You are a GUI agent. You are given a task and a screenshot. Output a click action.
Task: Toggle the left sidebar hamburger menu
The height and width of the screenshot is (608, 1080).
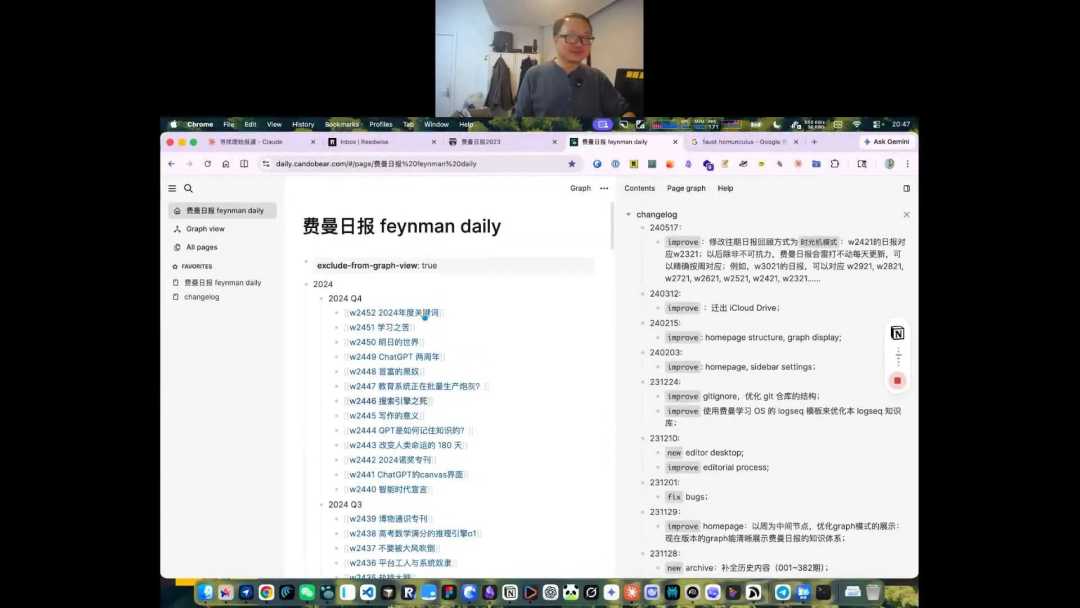point(172,188)
